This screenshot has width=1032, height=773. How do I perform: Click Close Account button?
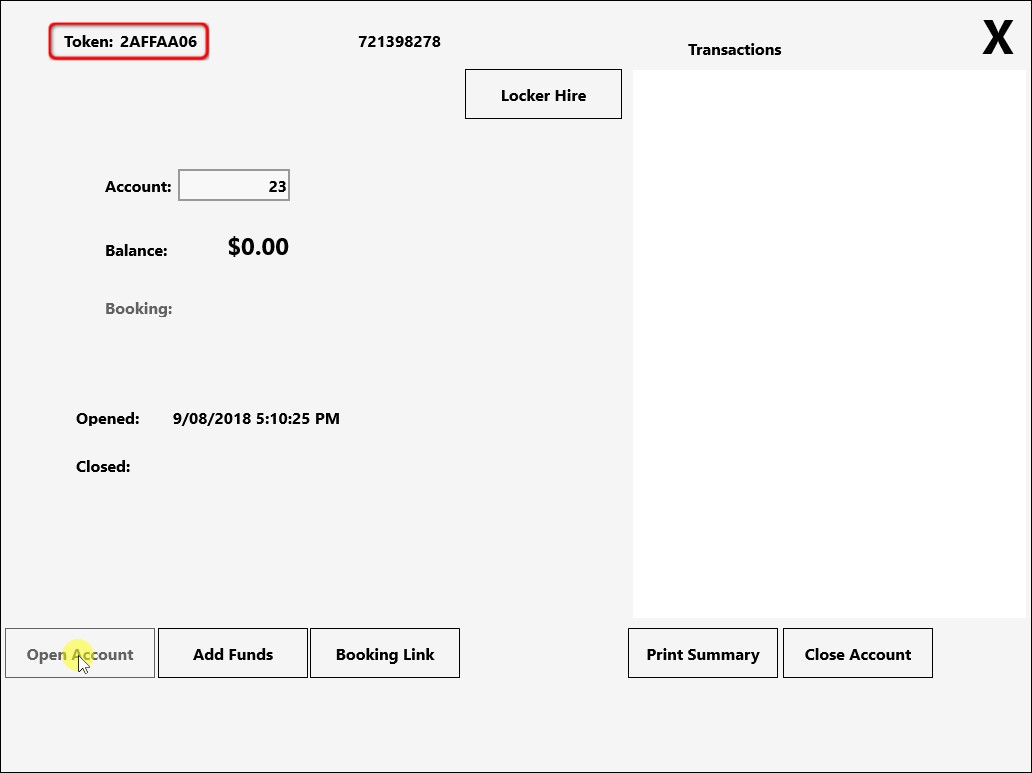[x=858, y=653]
